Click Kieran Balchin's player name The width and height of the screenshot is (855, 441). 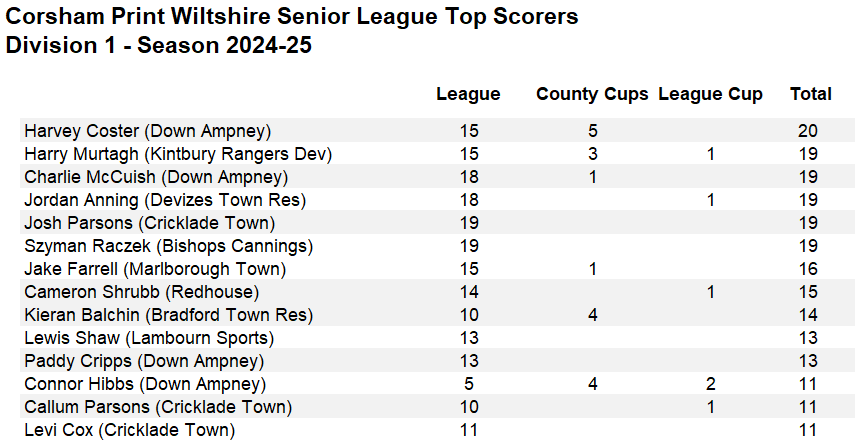click(169, 315)
